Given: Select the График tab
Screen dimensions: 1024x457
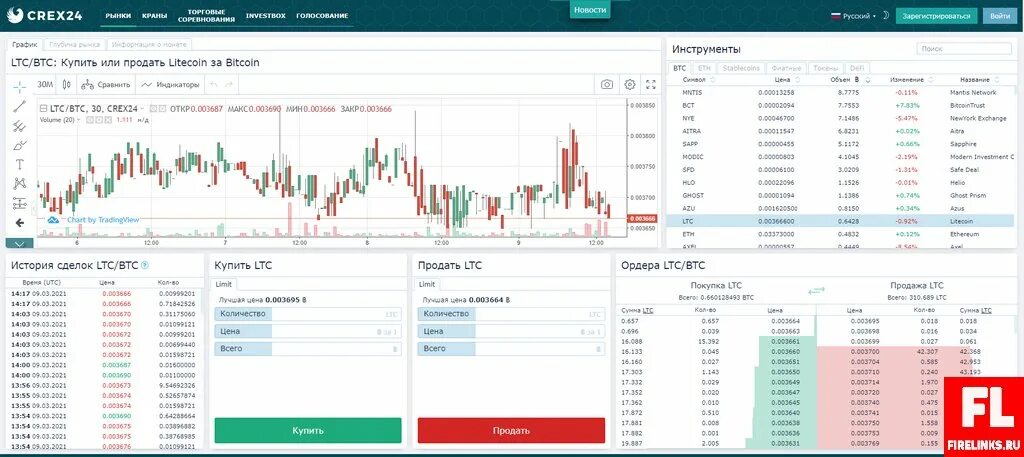Looking at the screenshot, I should click(x=25, y=45).
